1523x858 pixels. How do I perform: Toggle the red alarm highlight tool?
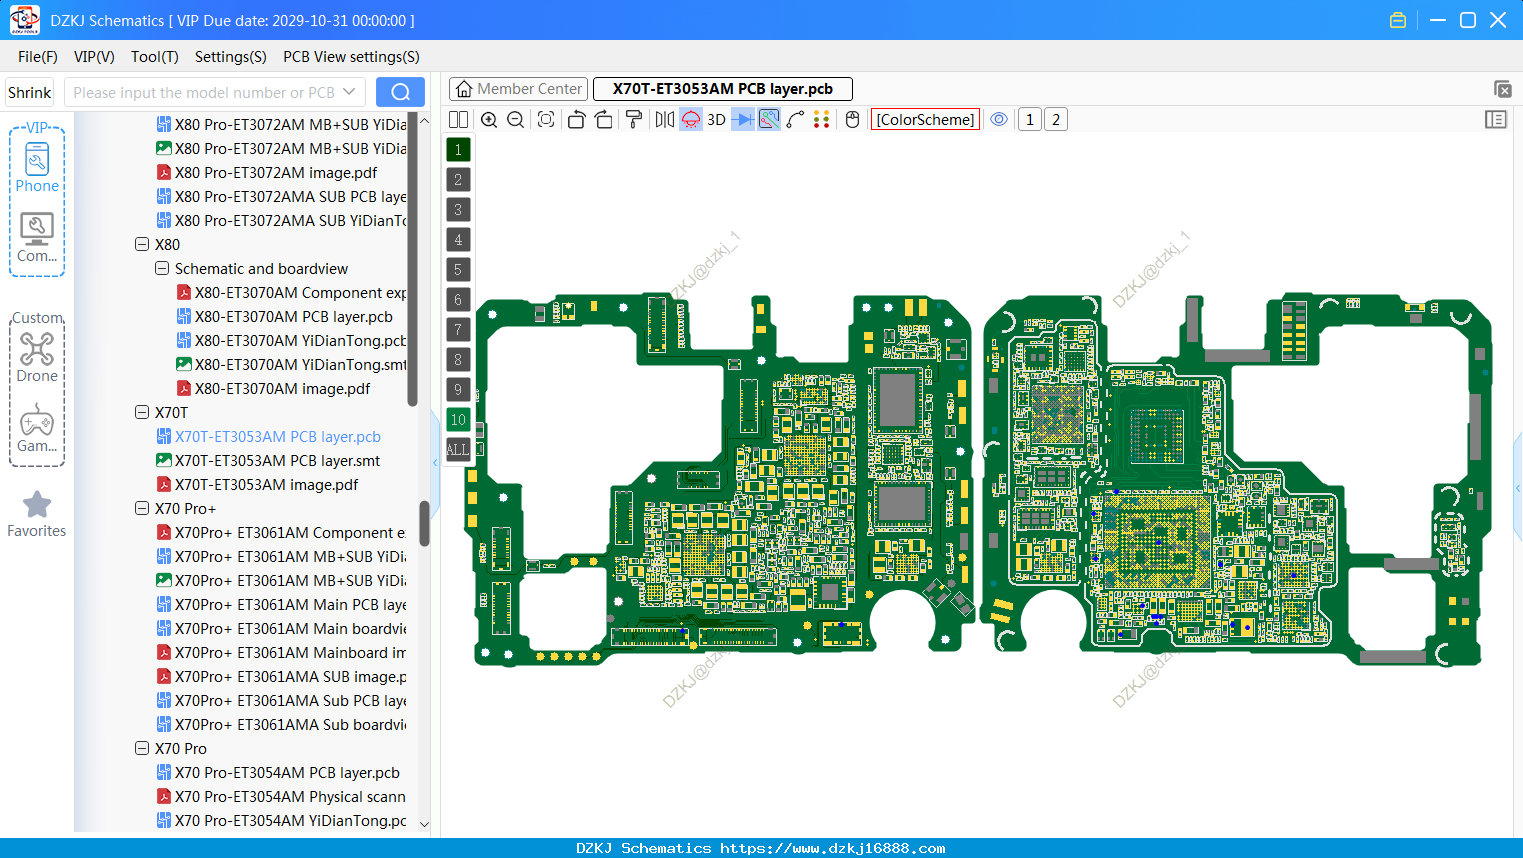click(691, 120)
